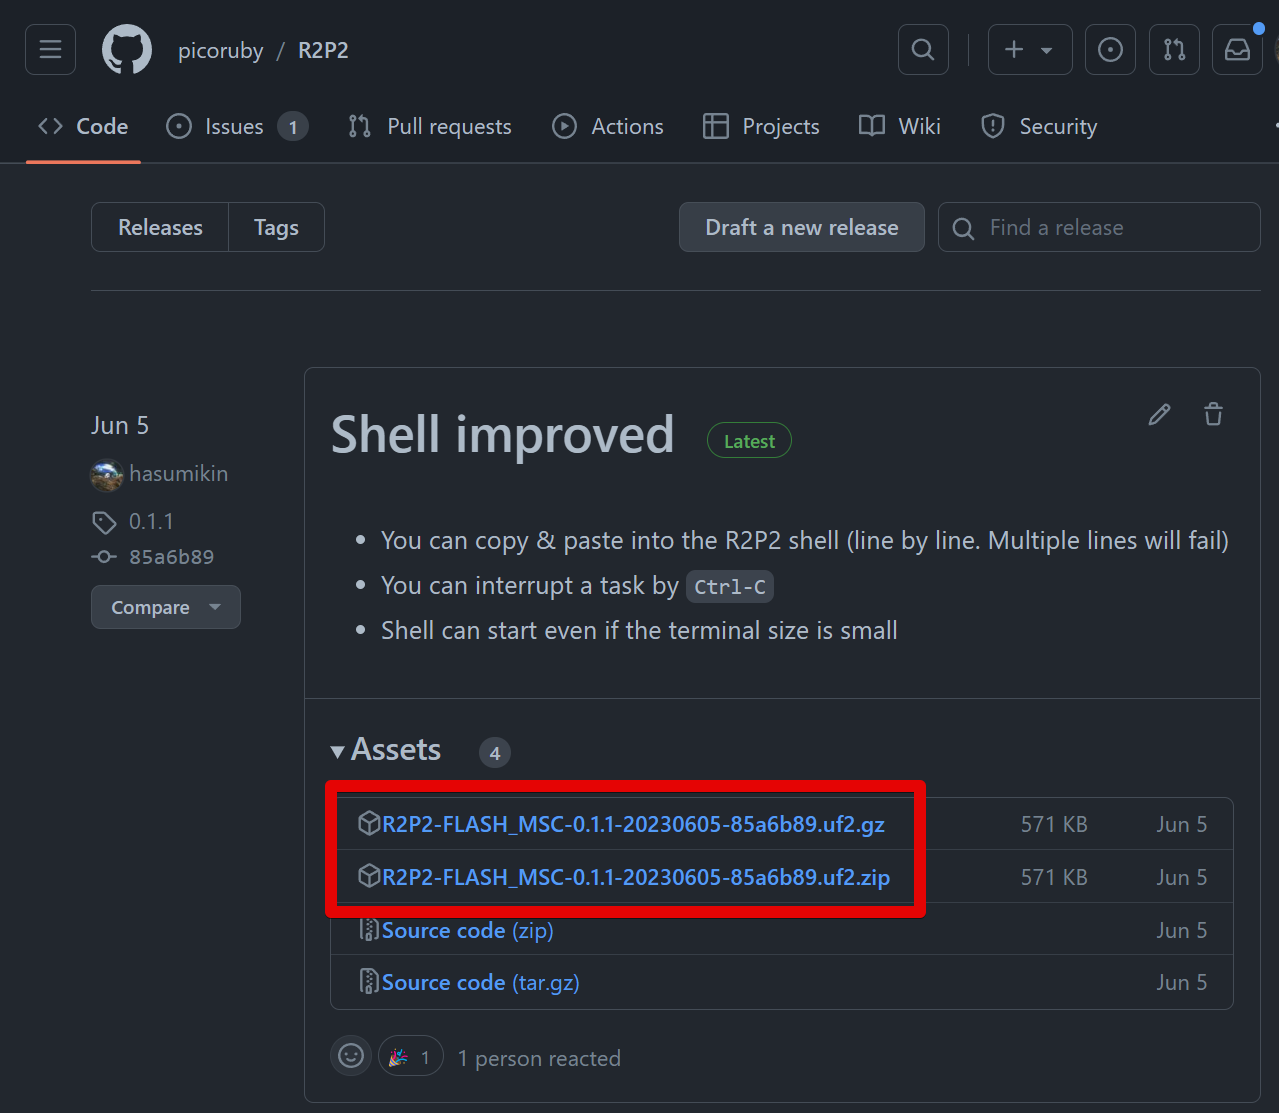Add reaction with the smiley icon
1279x1113 pixels.
pyautogui.click(x=351, y=1056)
